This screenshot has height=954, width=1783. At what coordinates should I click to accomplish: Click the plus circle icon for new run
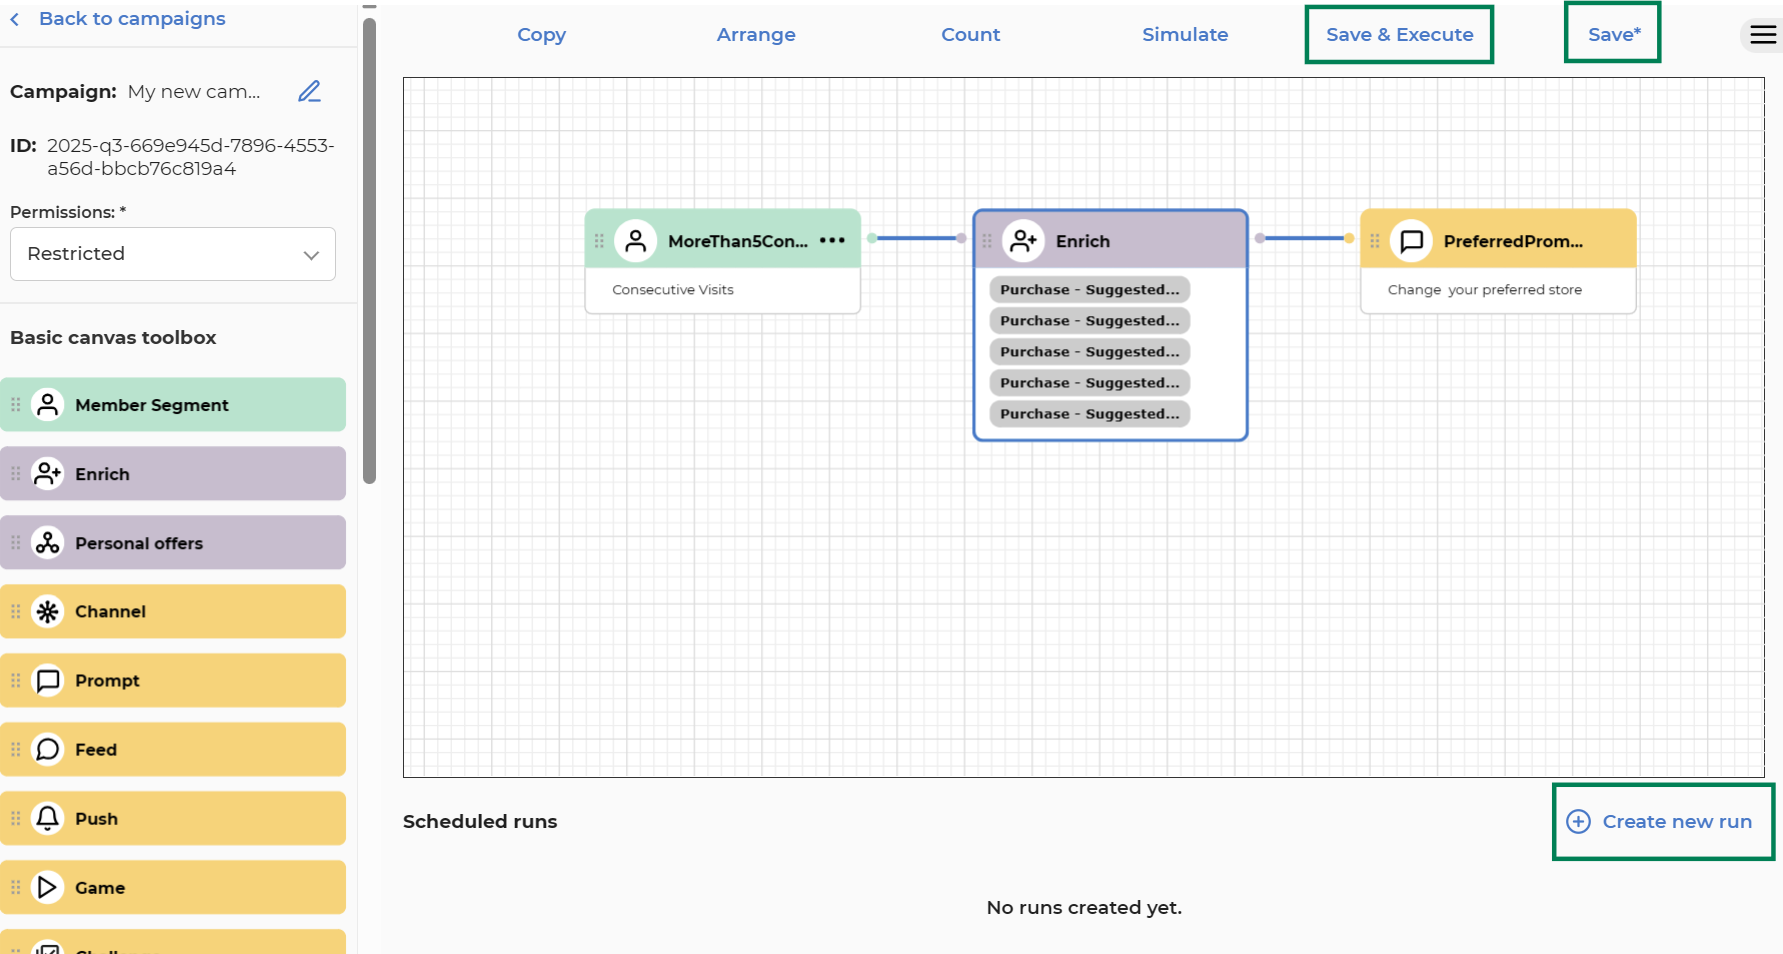(x=1578, y=822)
